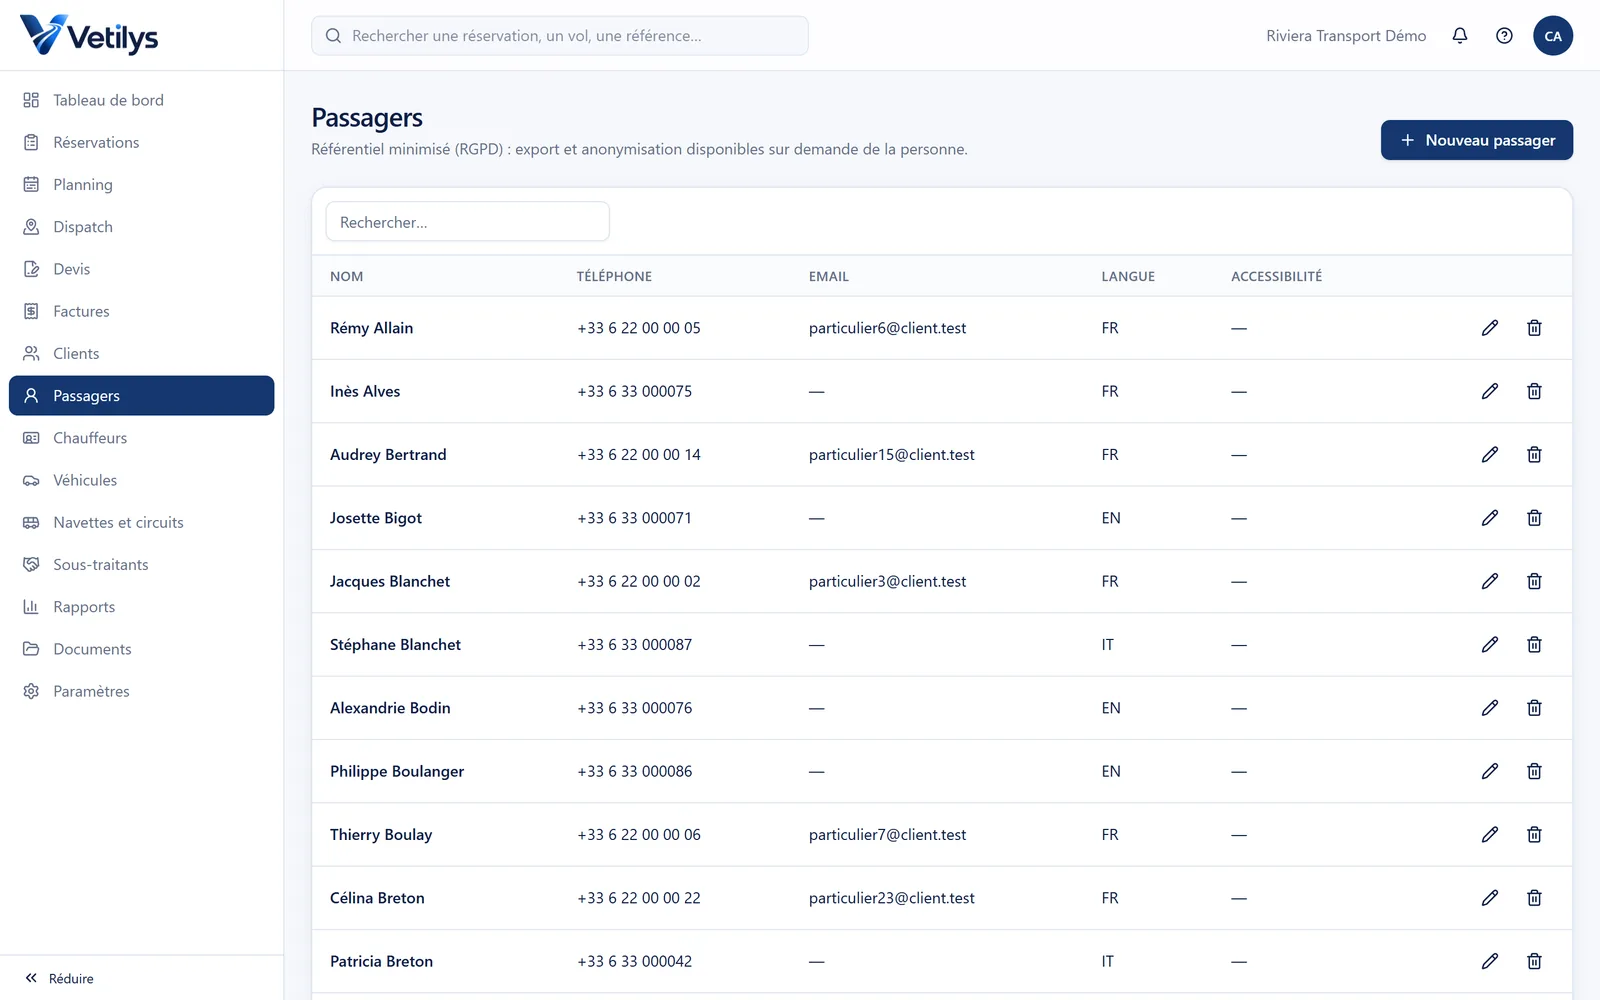Image resolution: width=1600 pixels, height=1000 pixels.
Task: Delete passenger Rémy Allain
Action: 1534,328
